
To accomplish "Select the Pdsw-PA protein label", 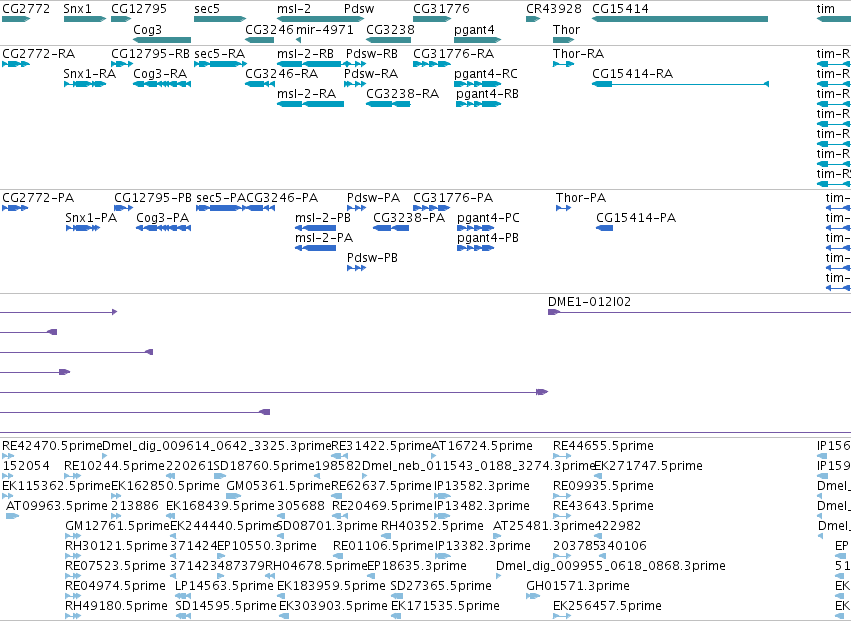I will (373, 198).
